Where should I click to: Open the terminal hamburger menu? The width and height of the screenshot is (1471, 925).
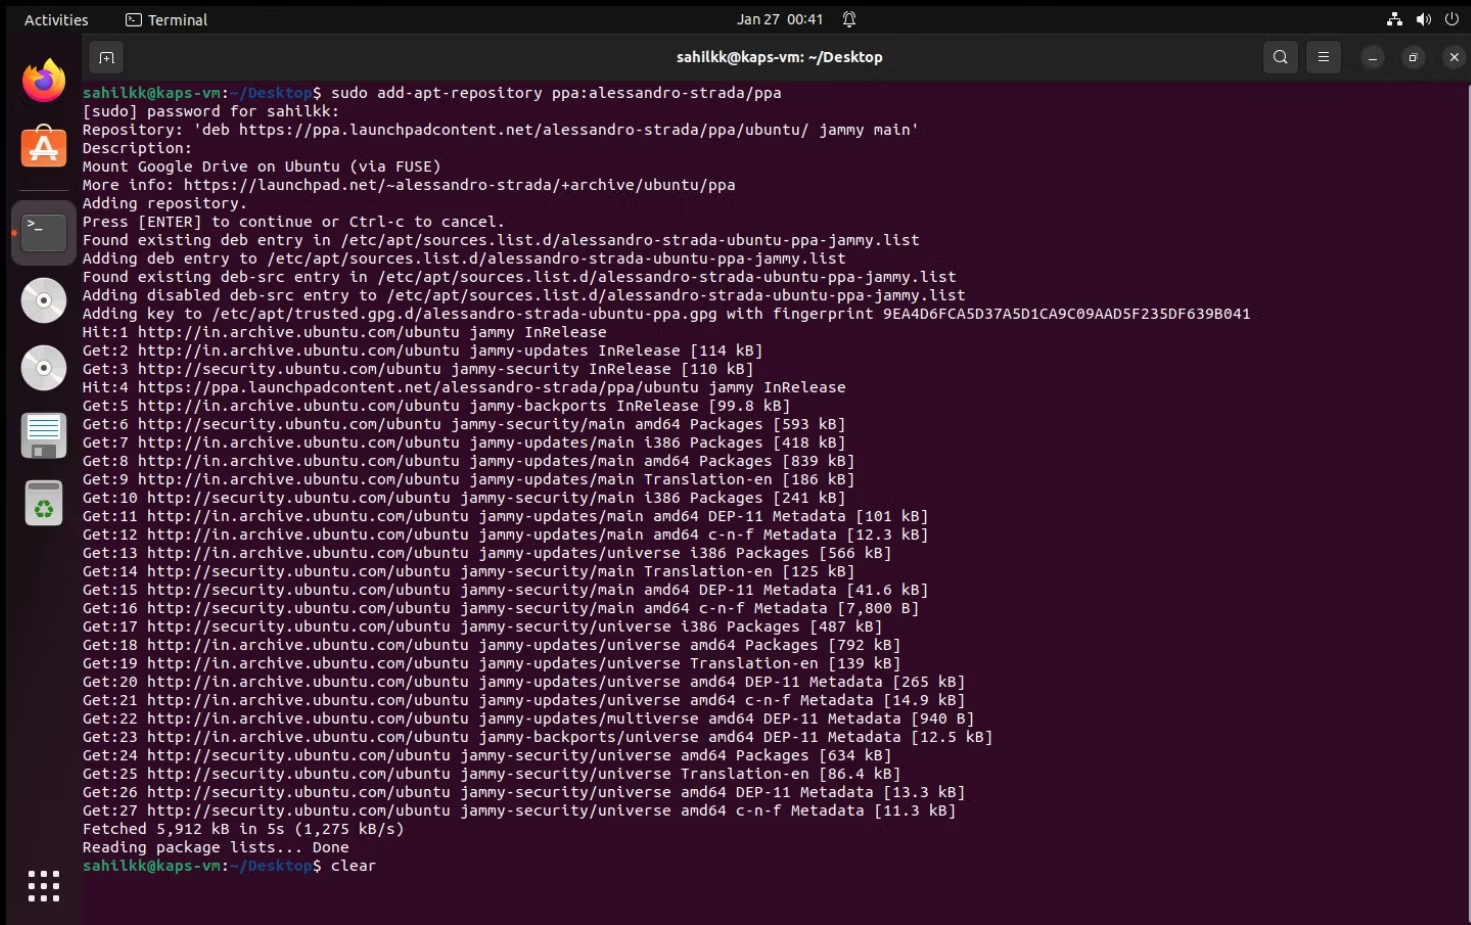pos(1323,57)
